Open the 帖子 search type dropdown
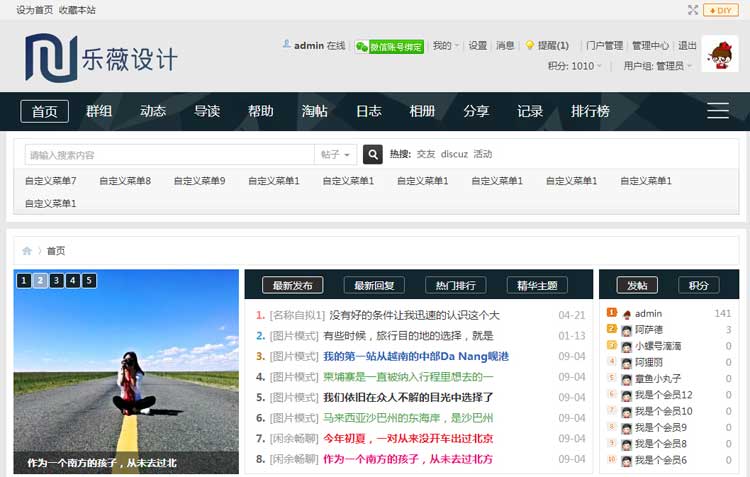The width and height of the screenshot is (750, 477). click(336, 155)
